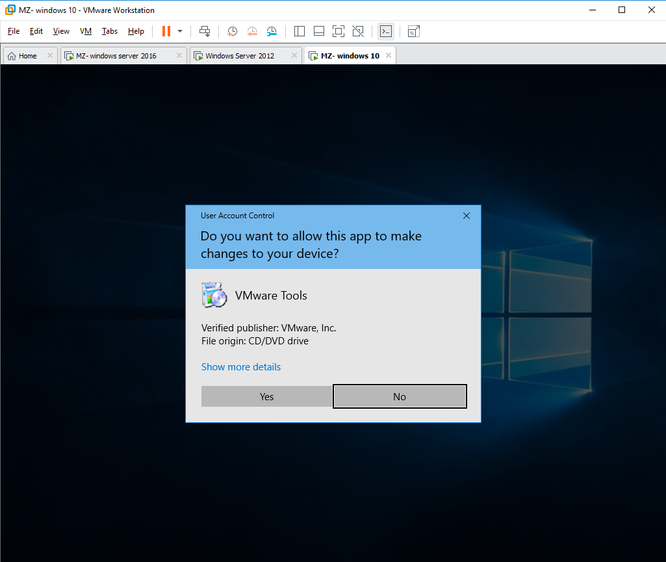Open the Snapshot Manager icon
Image resolution: width=666 pixels, height=562 pixels.
(x=272, y=31)
